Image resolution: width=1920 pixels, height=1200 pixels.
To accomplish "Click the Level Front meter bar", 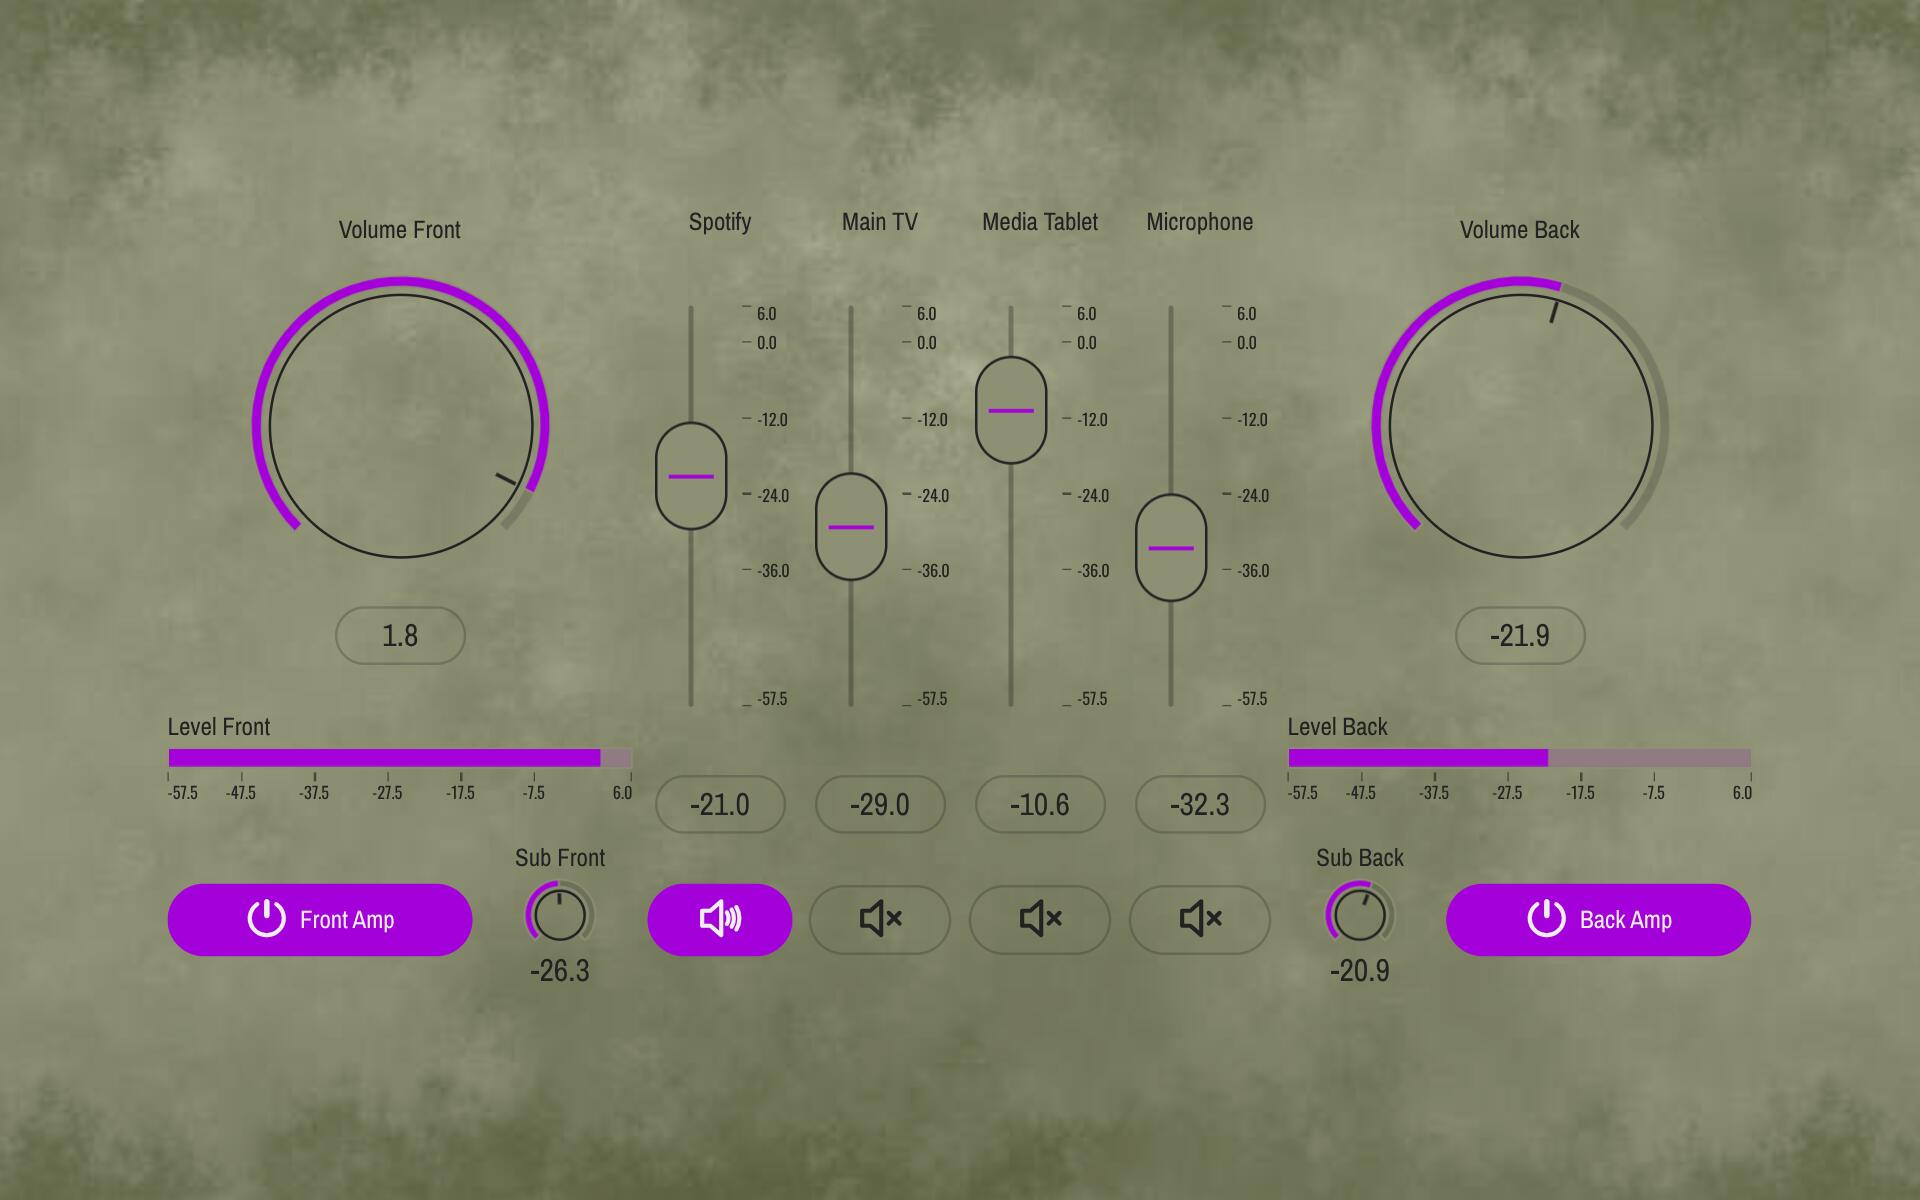I will 400,758.
